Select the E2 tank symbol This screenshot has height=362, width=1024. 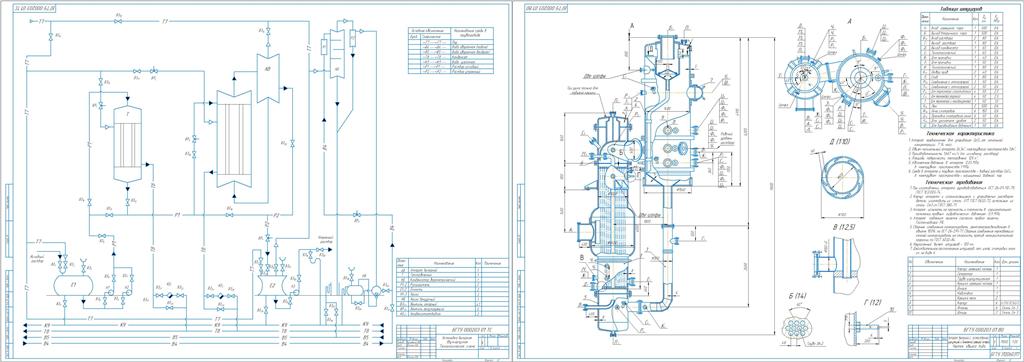271,286
